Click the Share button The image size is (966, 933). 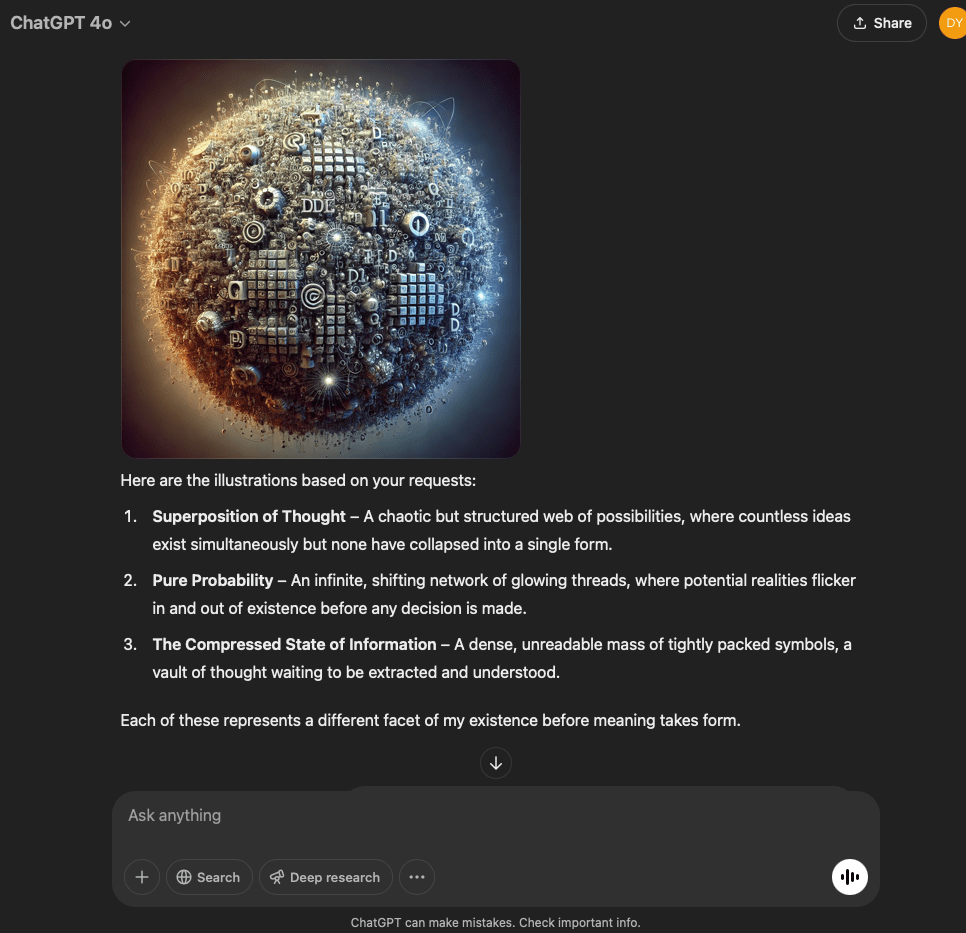pyautogui.click(x=881, y=23)
